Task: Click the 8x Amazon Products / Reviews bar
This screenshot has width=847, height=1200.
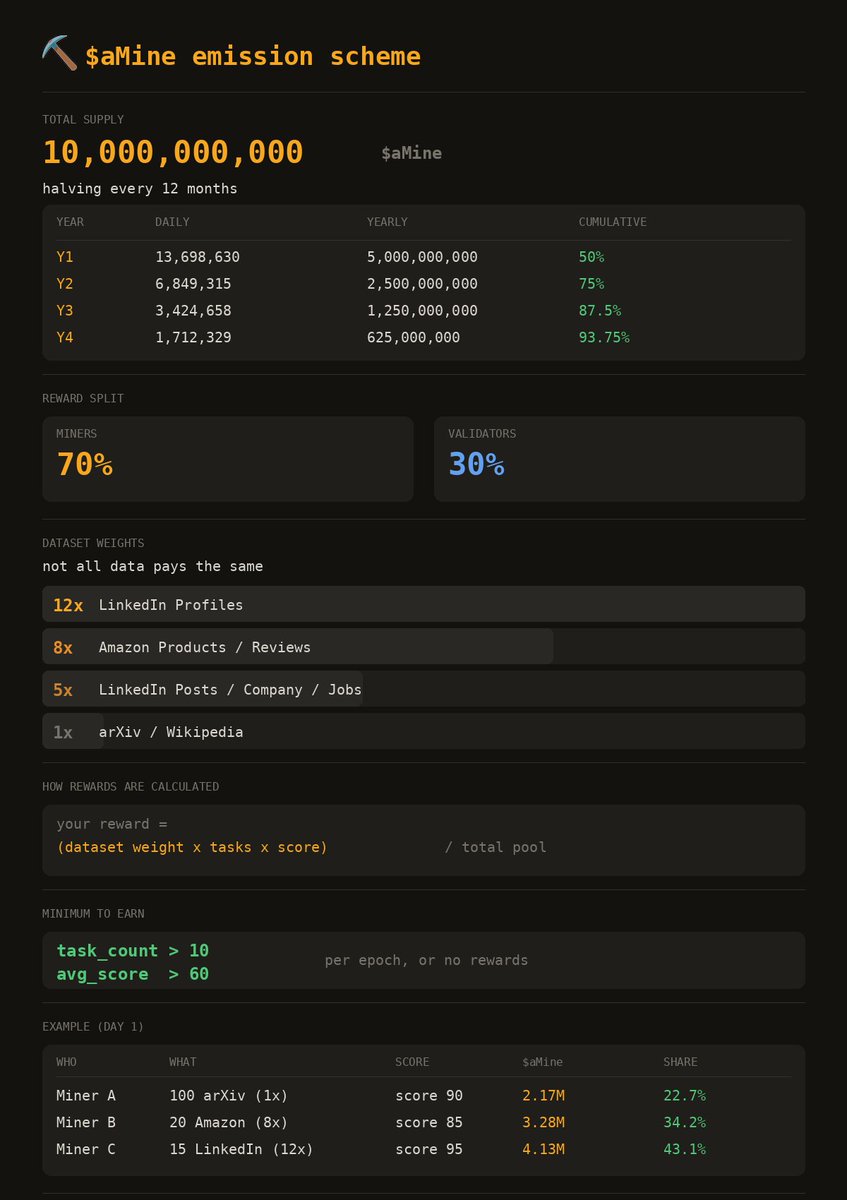Action: 423,647
